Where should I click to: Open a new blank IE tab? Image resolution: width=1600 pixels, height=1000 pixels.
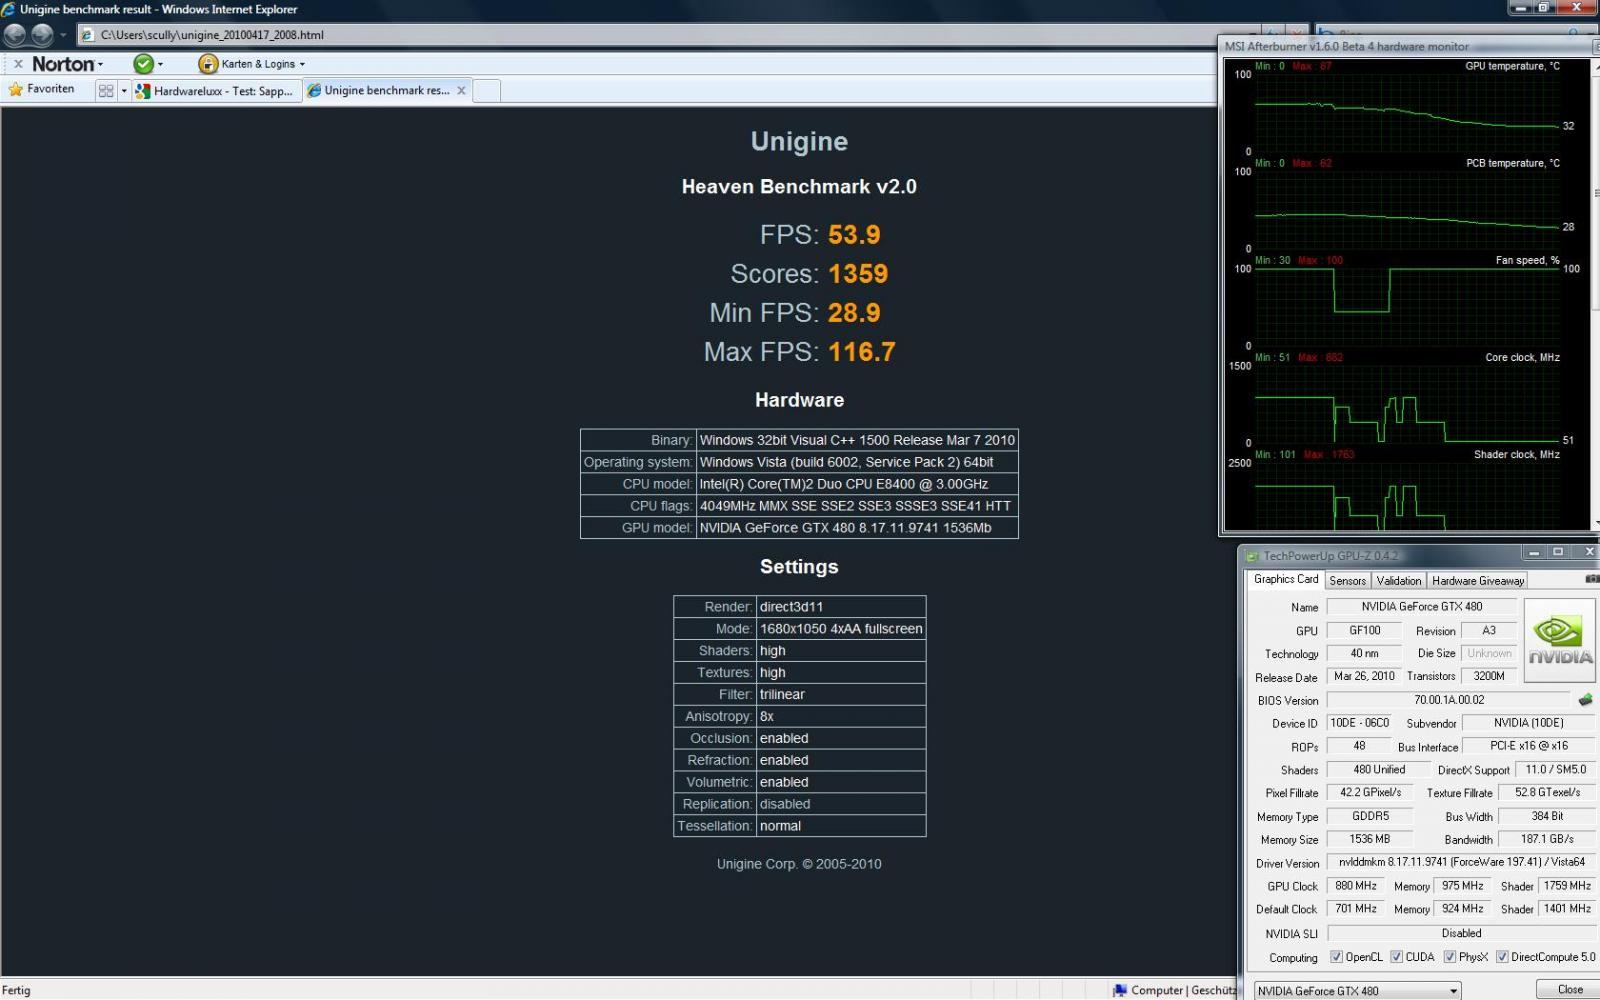pyautogui.click(x=486, y=91)
